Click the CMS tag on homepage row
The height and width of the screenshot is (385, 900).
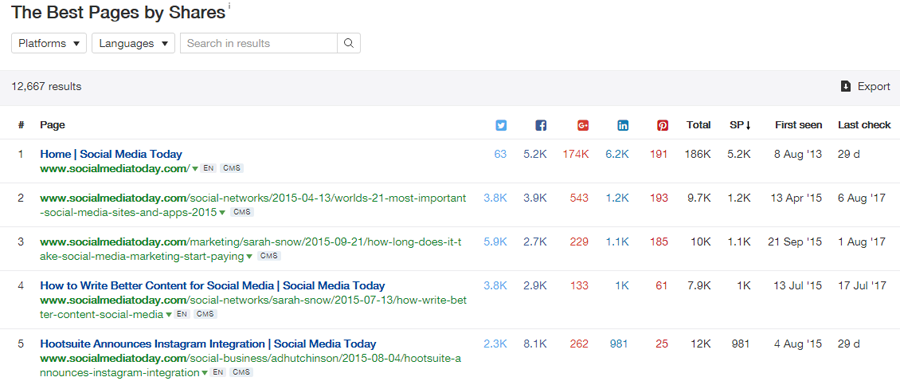point(232,169)
